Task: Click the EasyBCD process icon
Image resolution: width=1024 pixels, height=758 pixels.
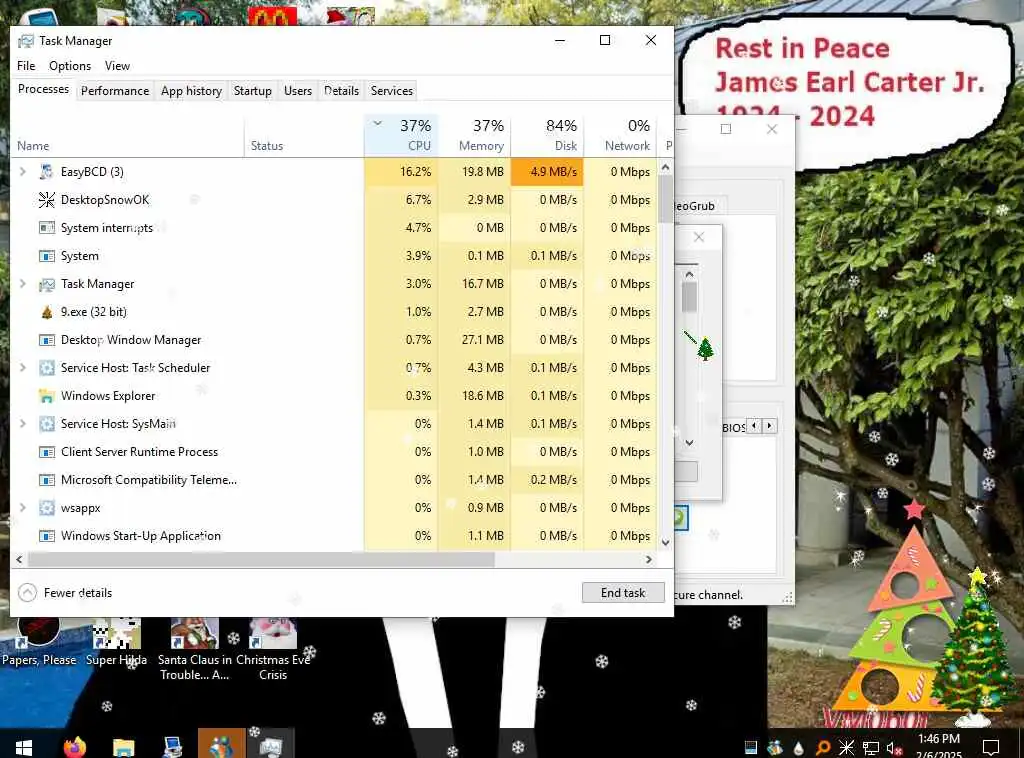Action: coord(46,172)
